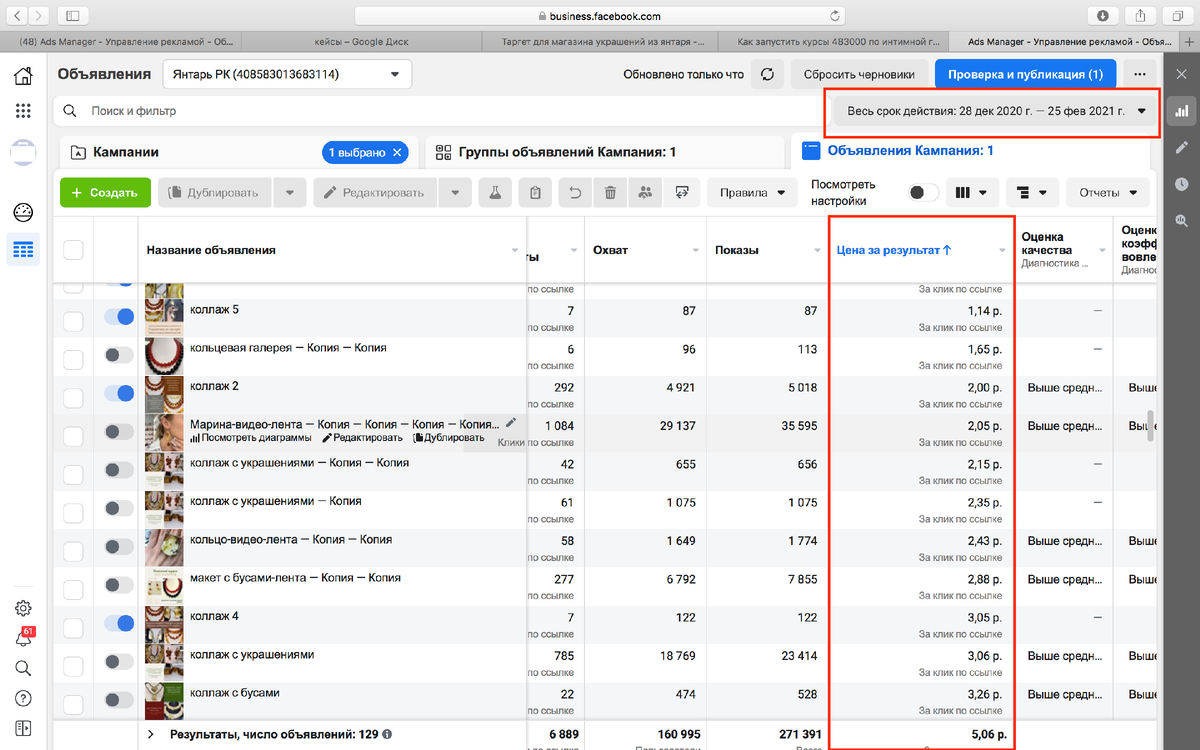The image size is (1200, 750).
Task: Open the Янтарь РК account dropdown
Action: coord(286,74)
